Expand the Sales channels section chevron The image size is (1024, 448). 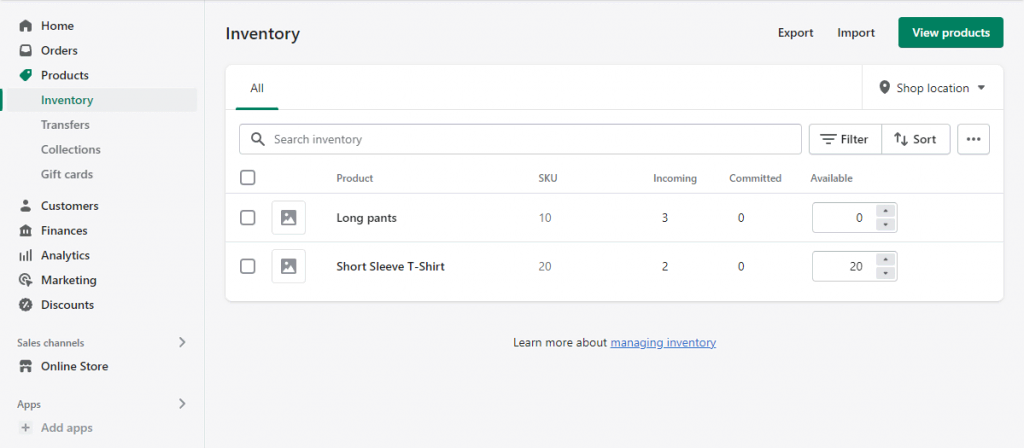(x=182, y=342)
